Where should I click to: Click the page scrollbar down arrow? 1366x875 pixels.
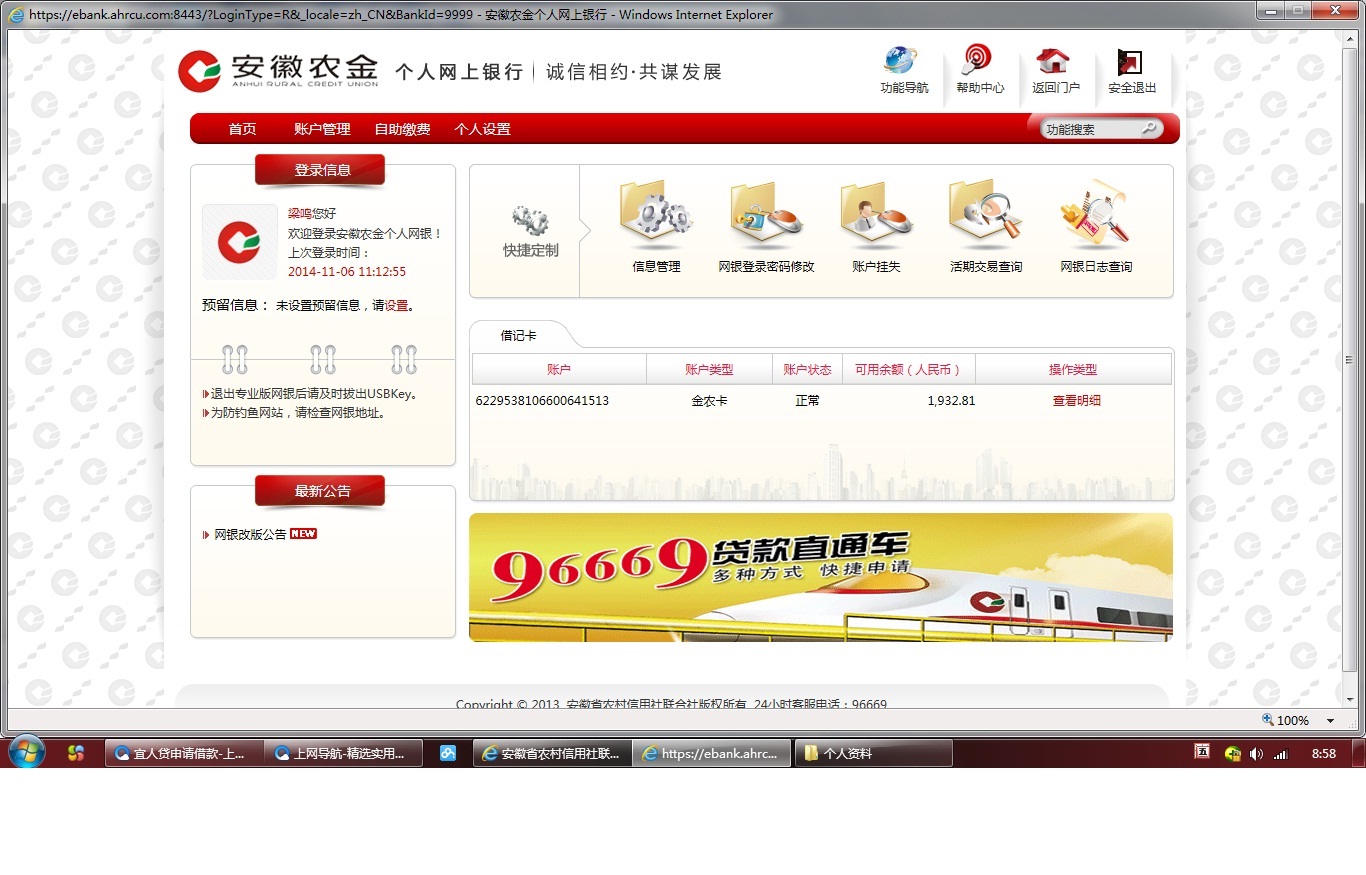1350,699
